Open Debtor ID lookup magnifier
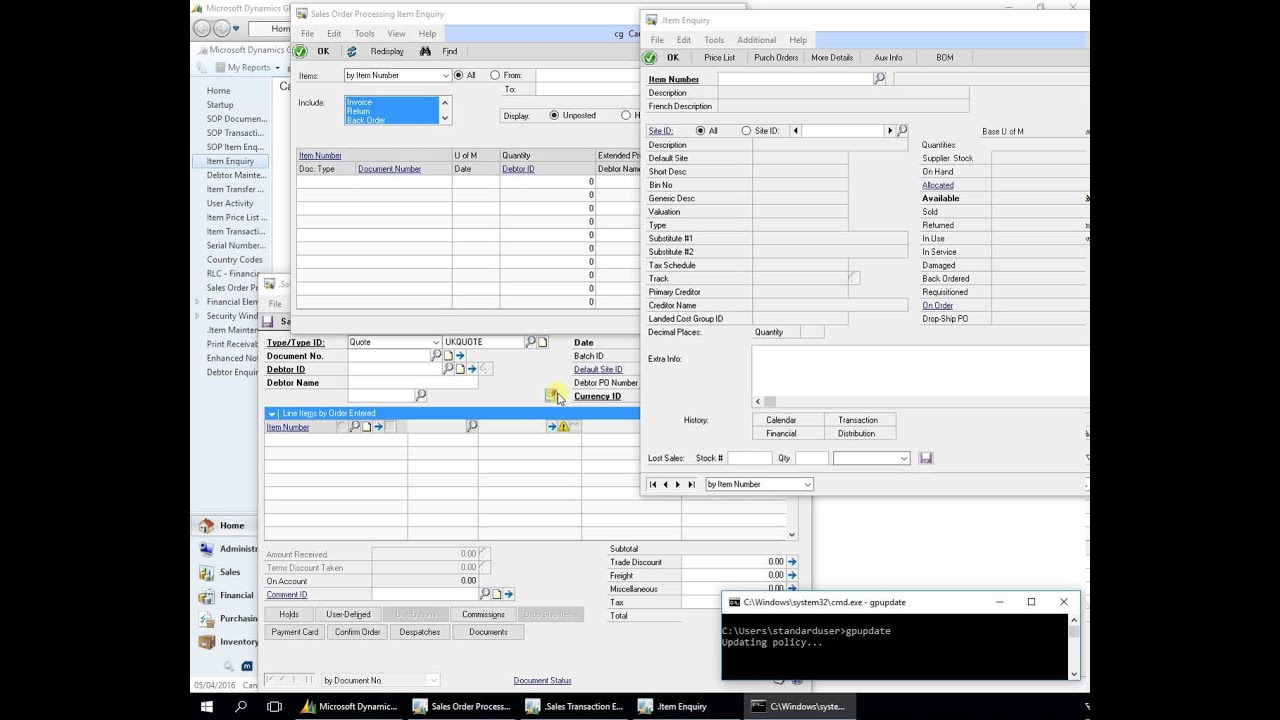The width and height of the screenshot is (1280, 720). 448,369
